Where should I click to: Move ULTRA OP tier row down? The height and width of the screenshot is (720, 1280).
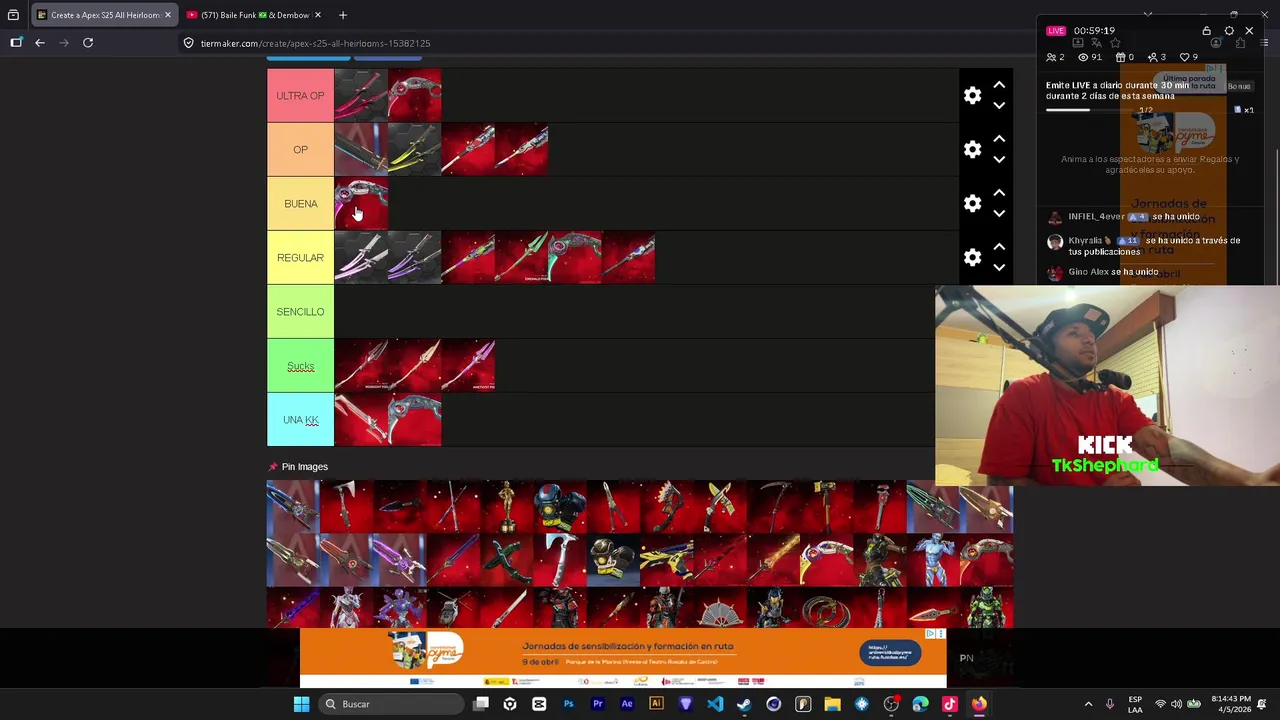(x=999, y=105)
